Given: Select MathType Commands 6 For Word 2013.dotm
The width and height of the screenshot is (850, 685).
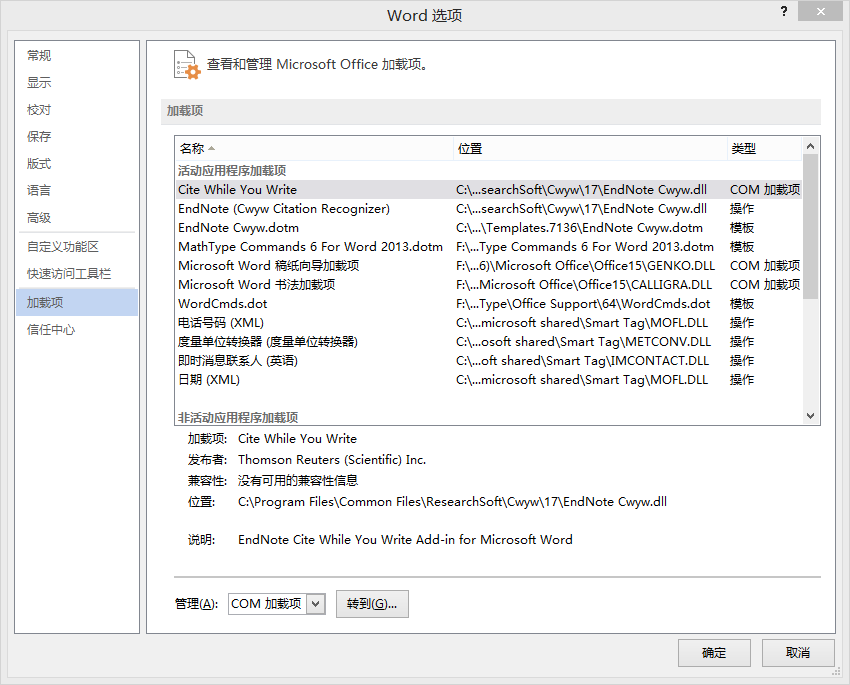Looking at the screenshot, I should tap(488, 247).
